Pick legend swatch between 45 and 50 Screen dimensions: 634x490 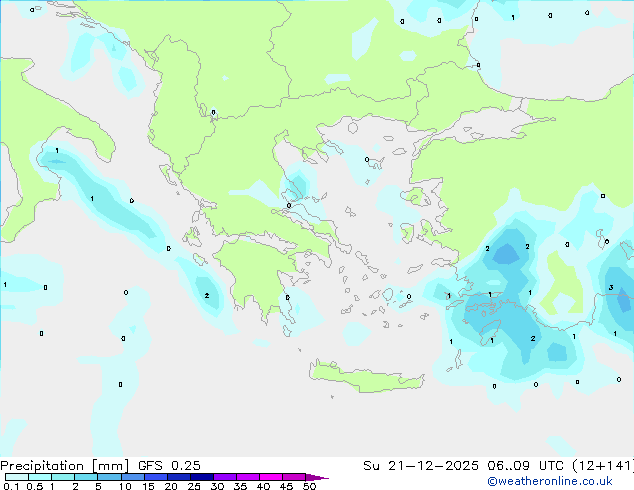click(294, 477)
